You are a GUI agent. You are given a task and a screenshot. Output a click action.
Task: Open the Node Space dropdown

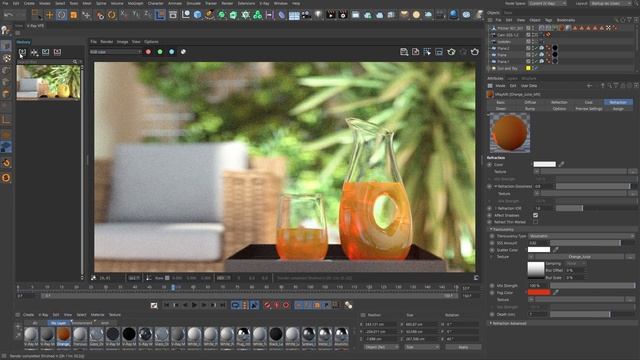click(x=547, y=3)
